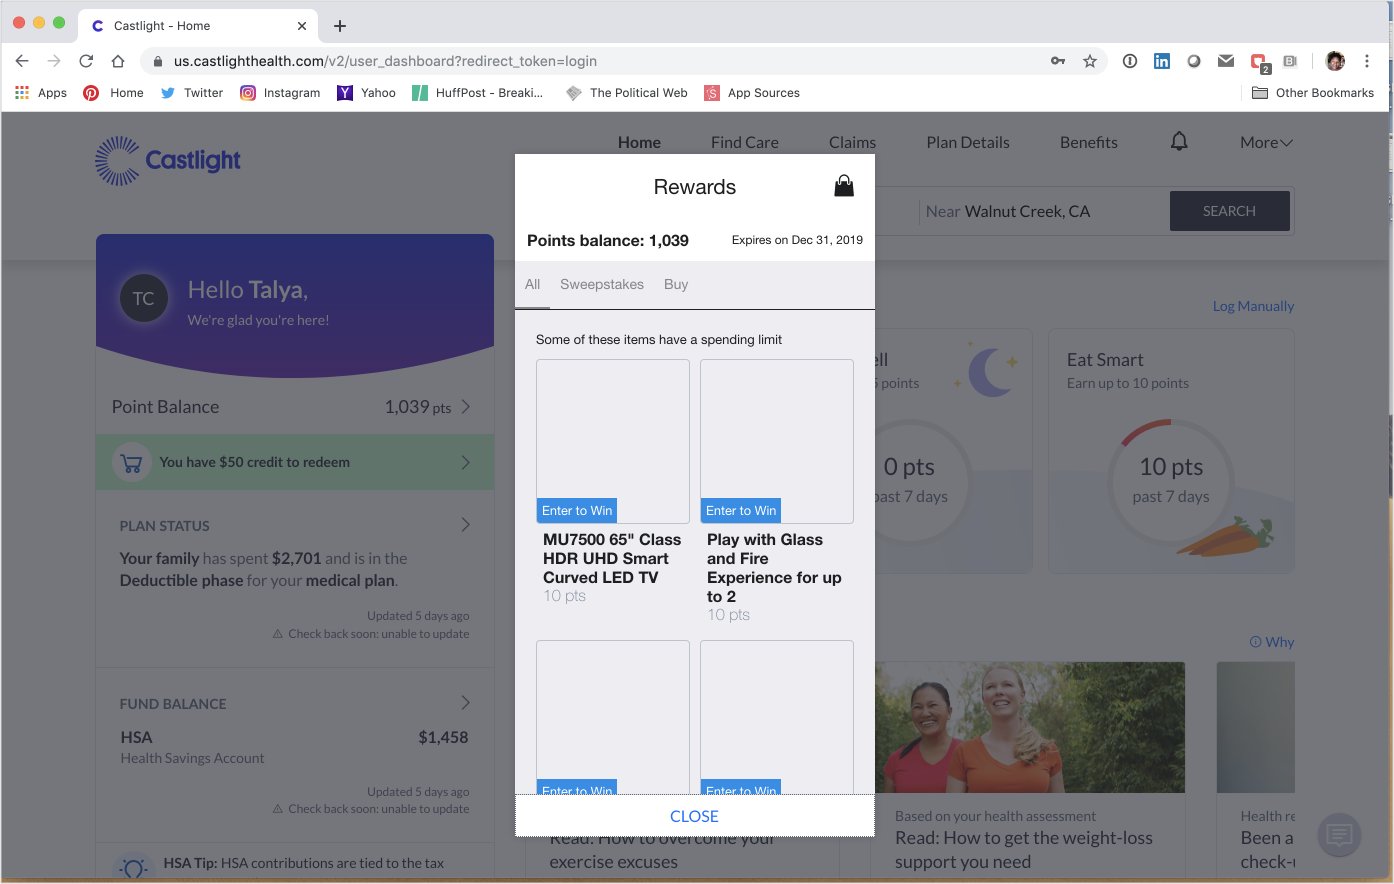Go to Plan Details nav item
This screenshot has width=1394, height=884.
pos(968,142)
